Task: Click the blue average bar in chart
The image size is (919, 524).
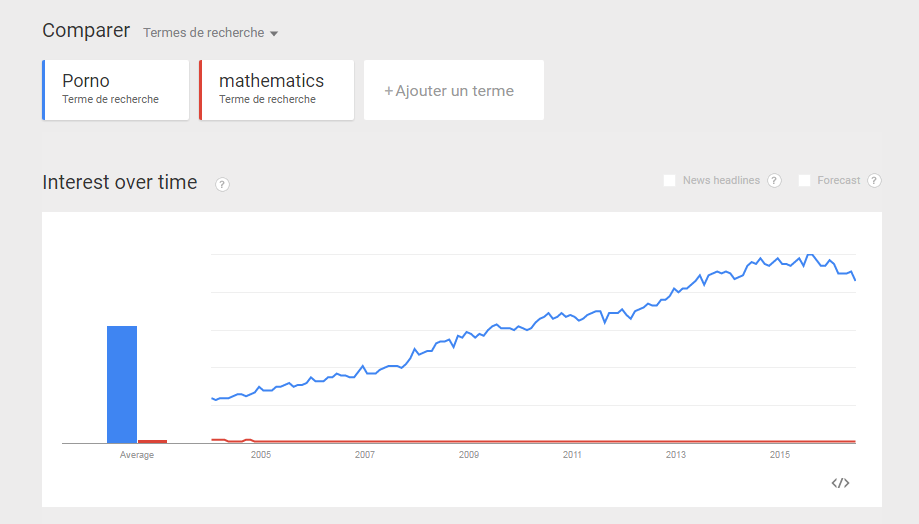Action: coord(122,384)
